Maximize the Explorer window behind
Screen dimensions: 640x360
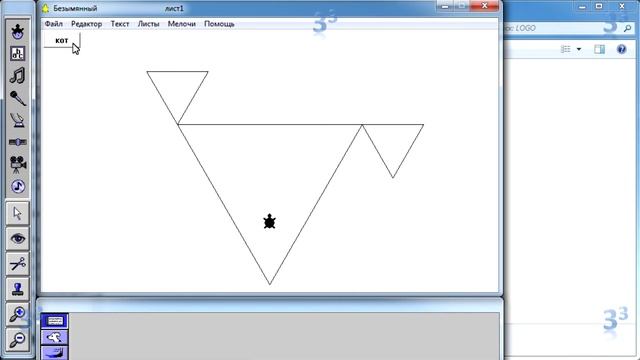(x=599, y=6)
